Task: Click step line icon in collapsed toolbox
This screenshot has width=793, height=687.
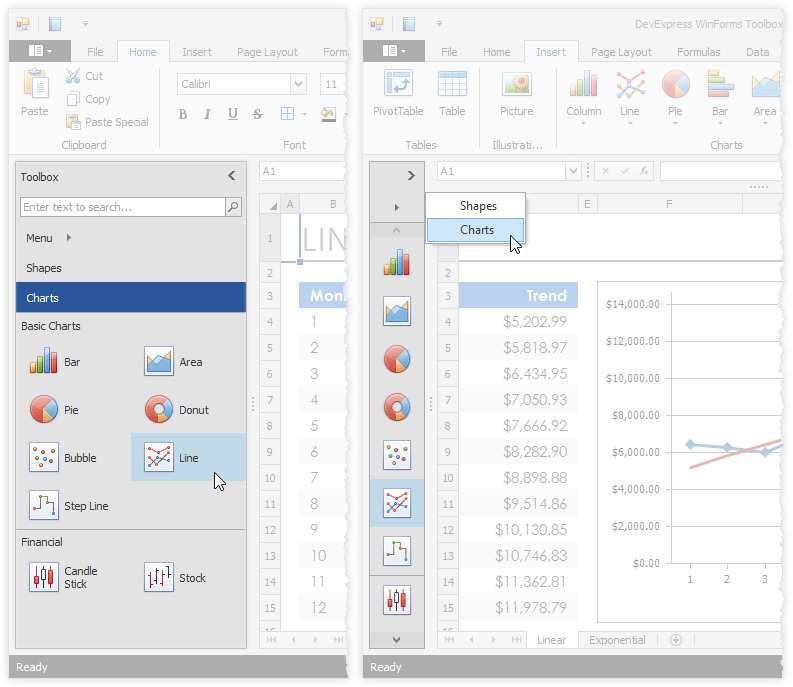Action: point(396,551)
